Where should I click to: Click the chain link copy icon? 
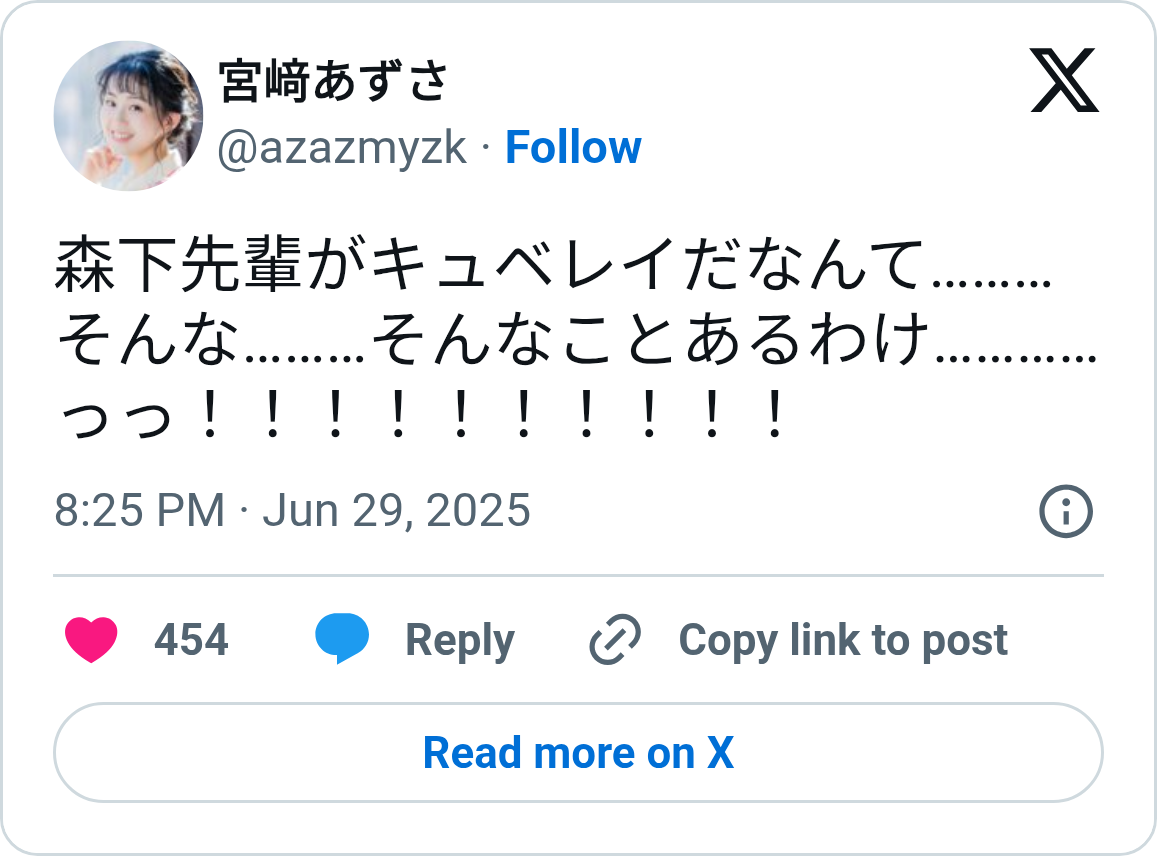click(x=615, y=640)
